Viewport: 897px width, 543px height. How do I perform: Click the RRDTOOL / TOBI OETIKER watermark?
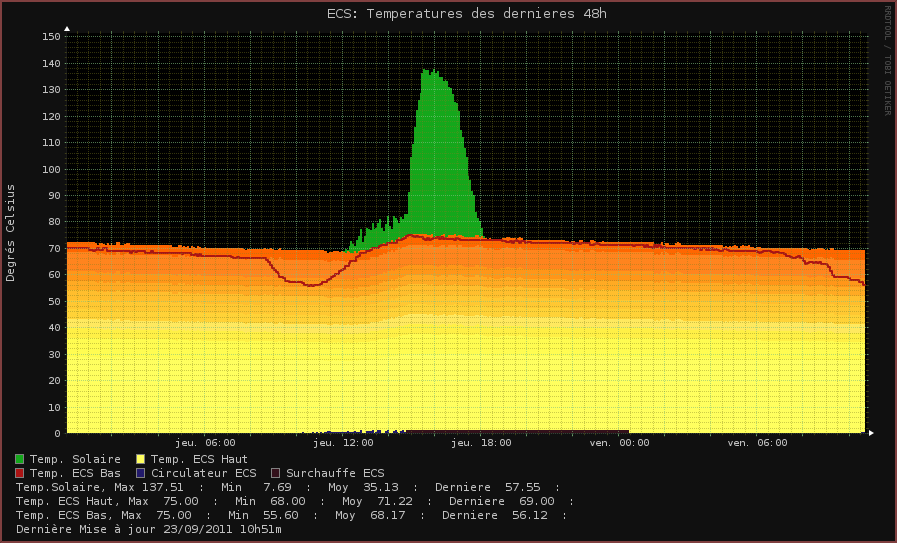(886, 60)
